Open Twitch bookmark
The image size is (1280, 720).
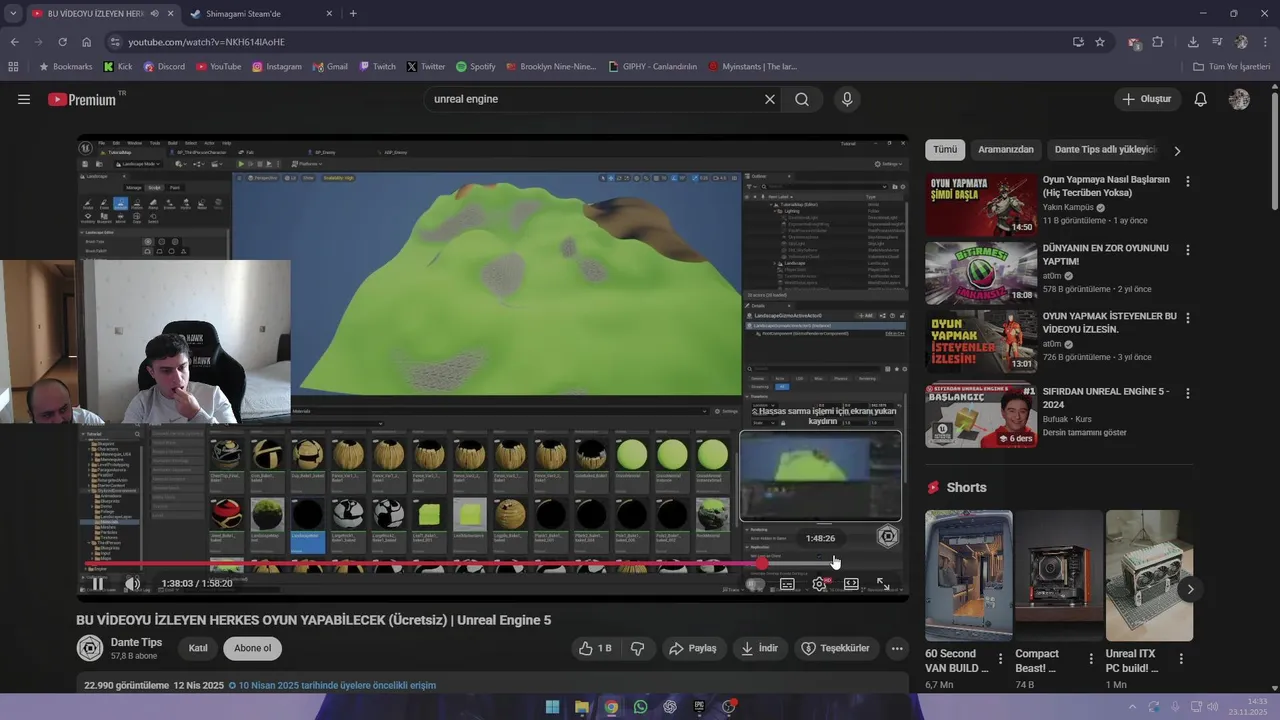(x=377, y=67)
